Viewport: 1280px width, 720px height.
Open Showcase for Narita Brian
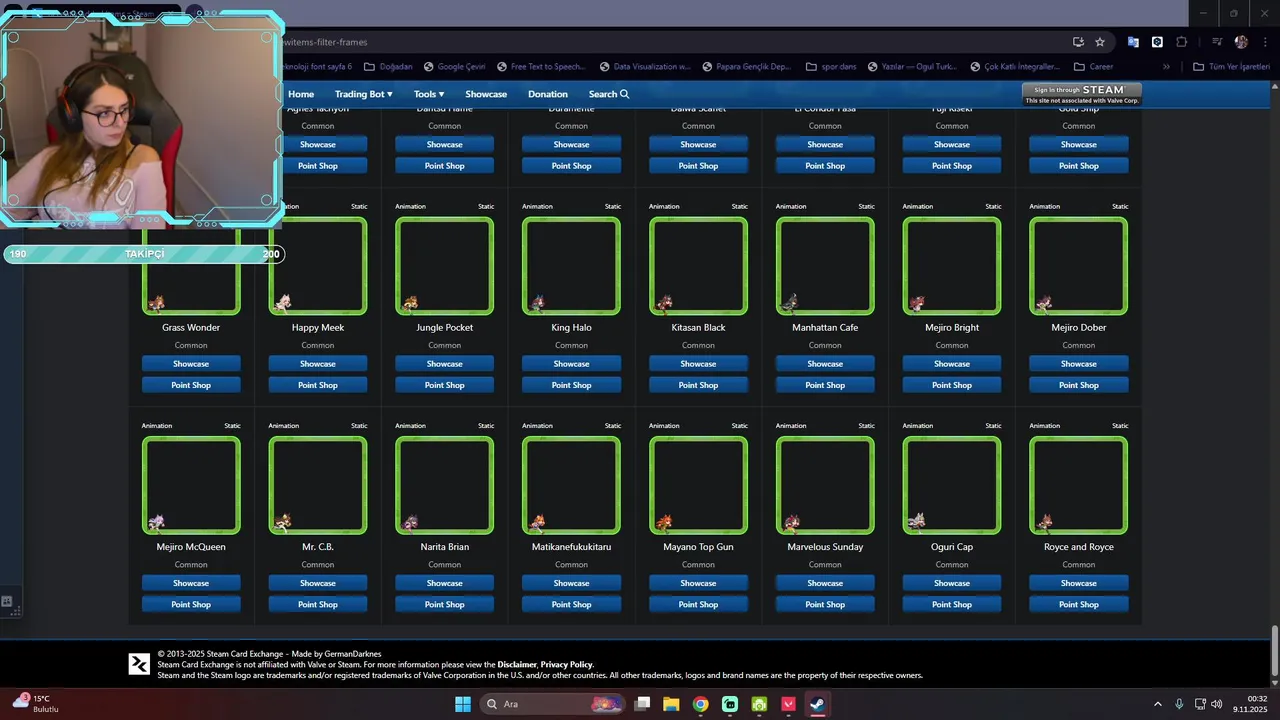pyautogui.click(x=445, y=583)
